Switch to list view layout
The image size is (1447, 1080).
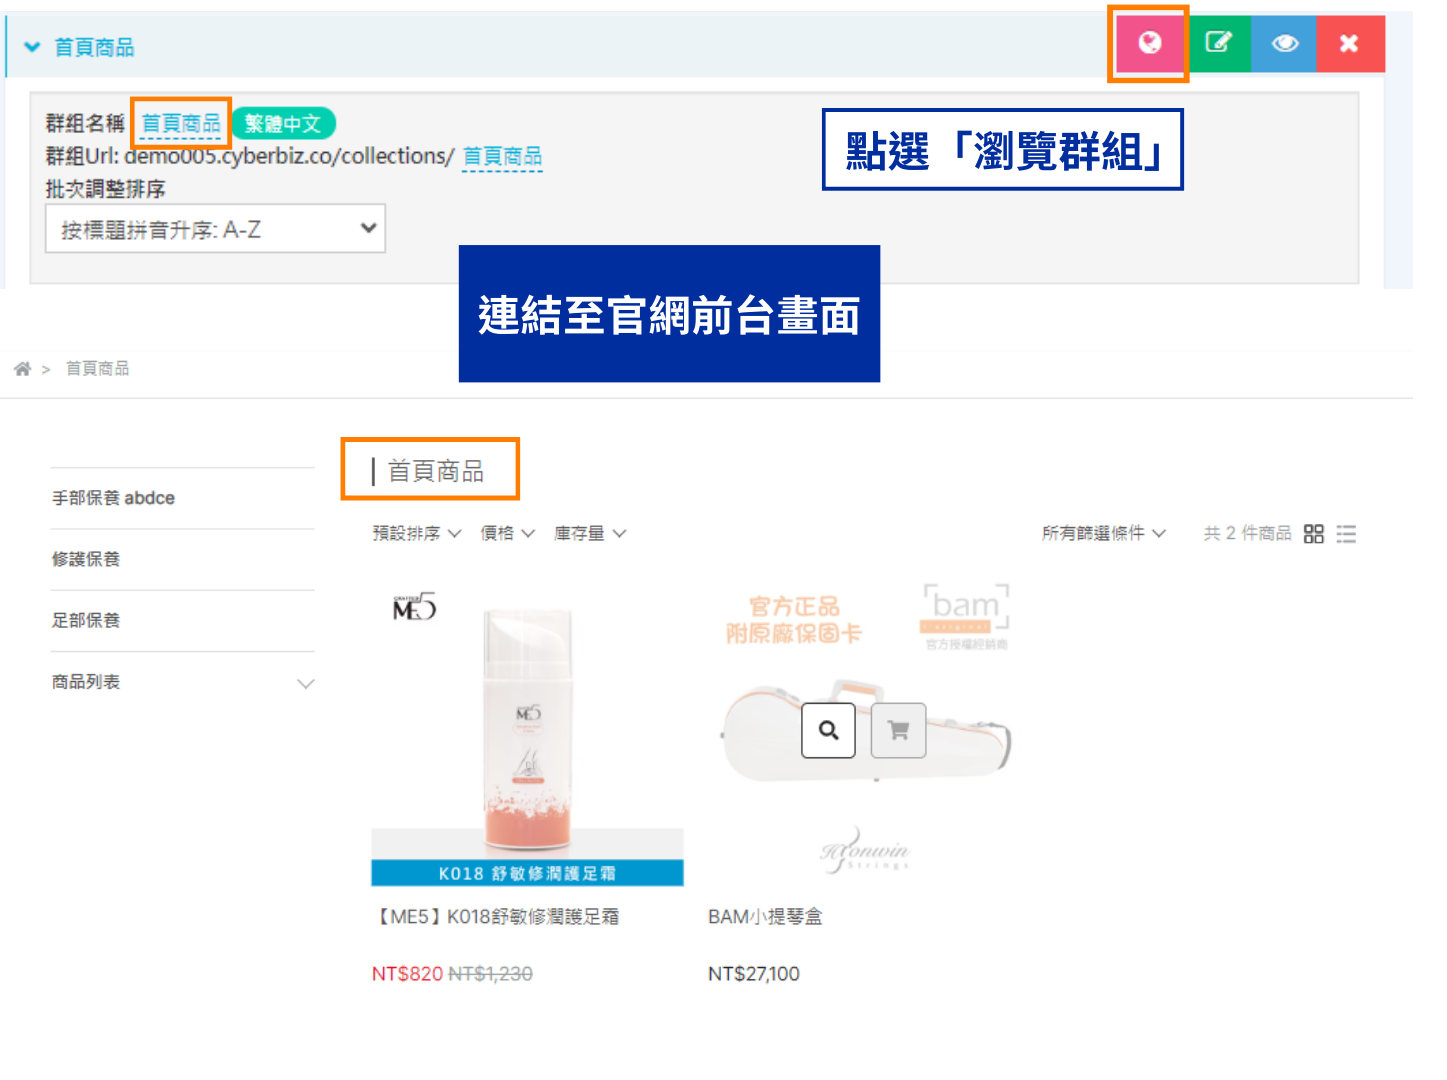point(1346,534)
